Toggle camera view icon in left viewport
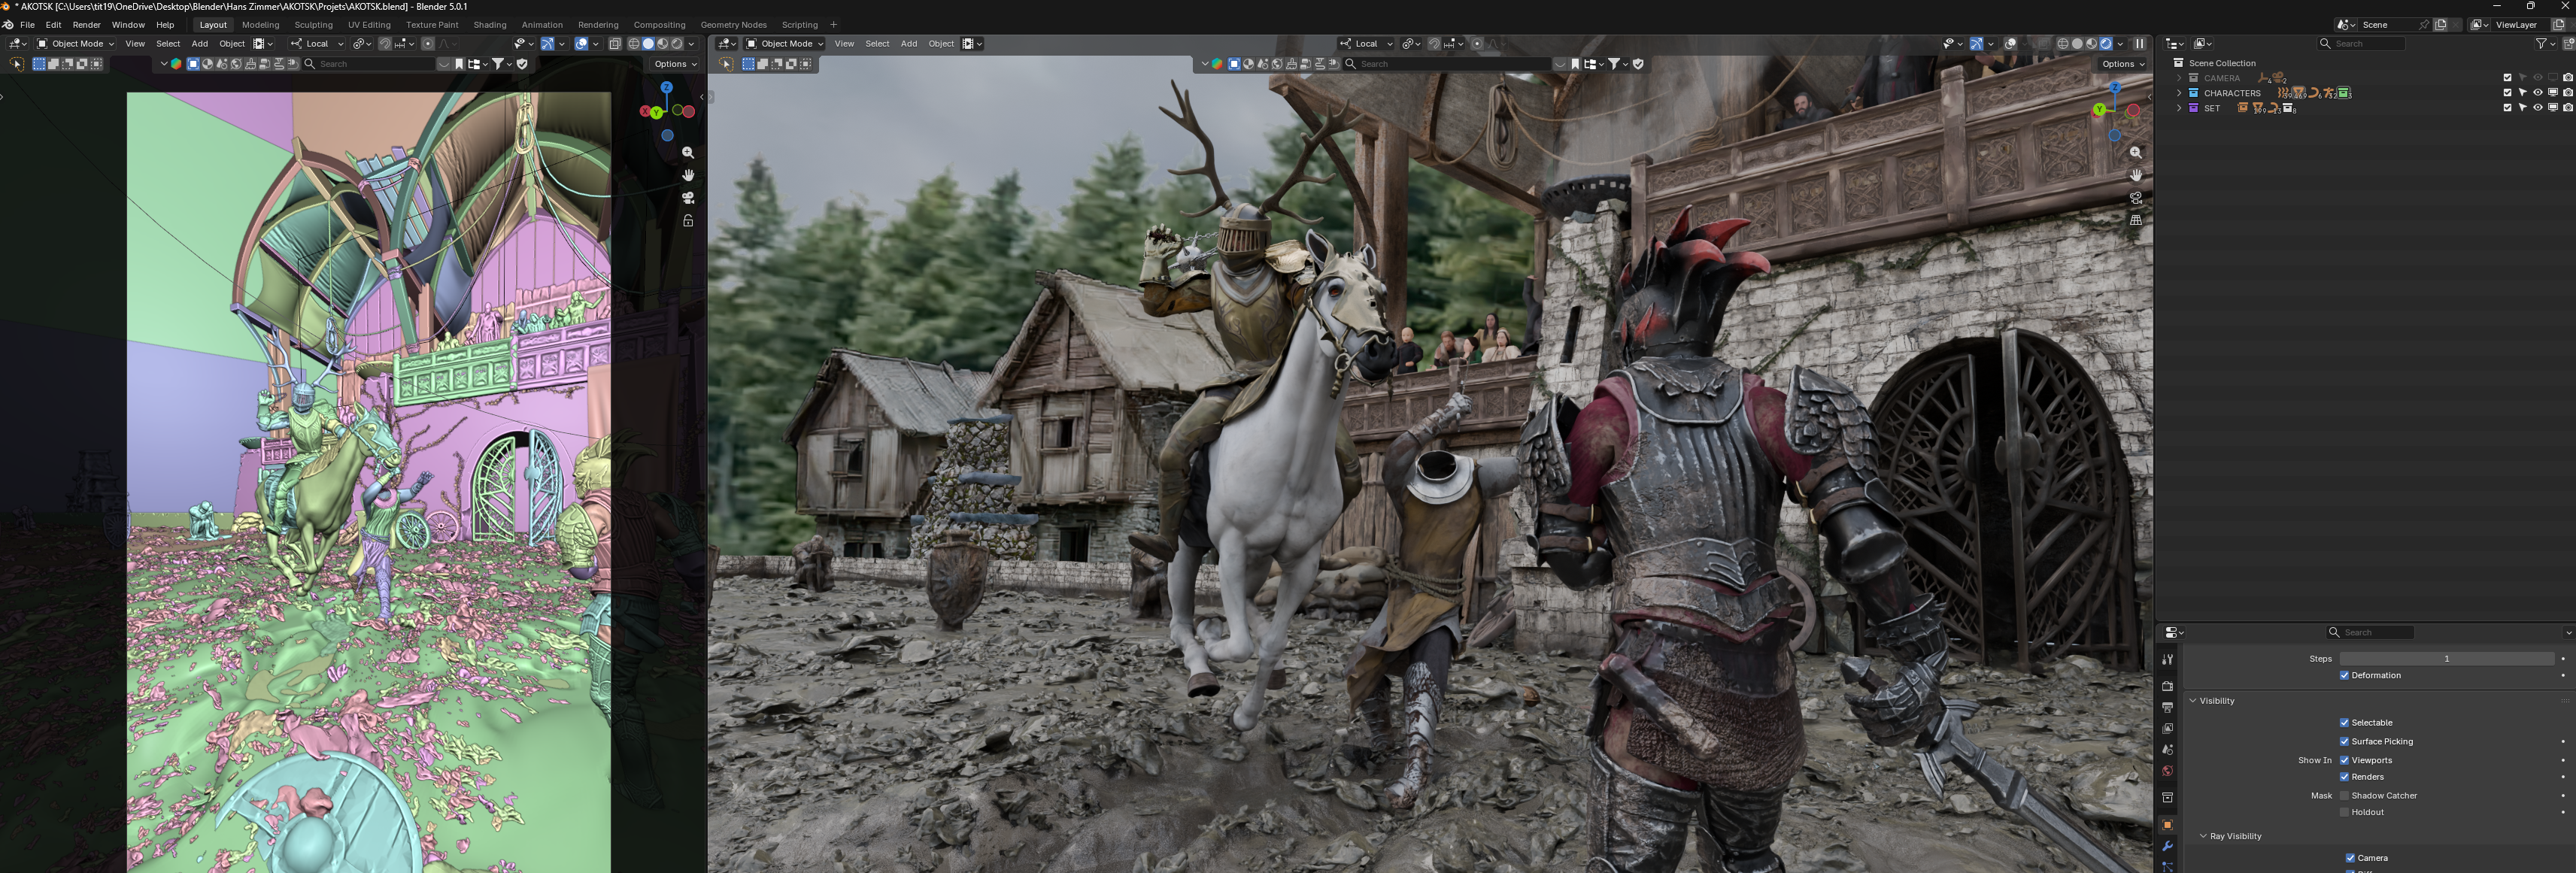Screen dimensions: 2576x873 pos(688,198)
